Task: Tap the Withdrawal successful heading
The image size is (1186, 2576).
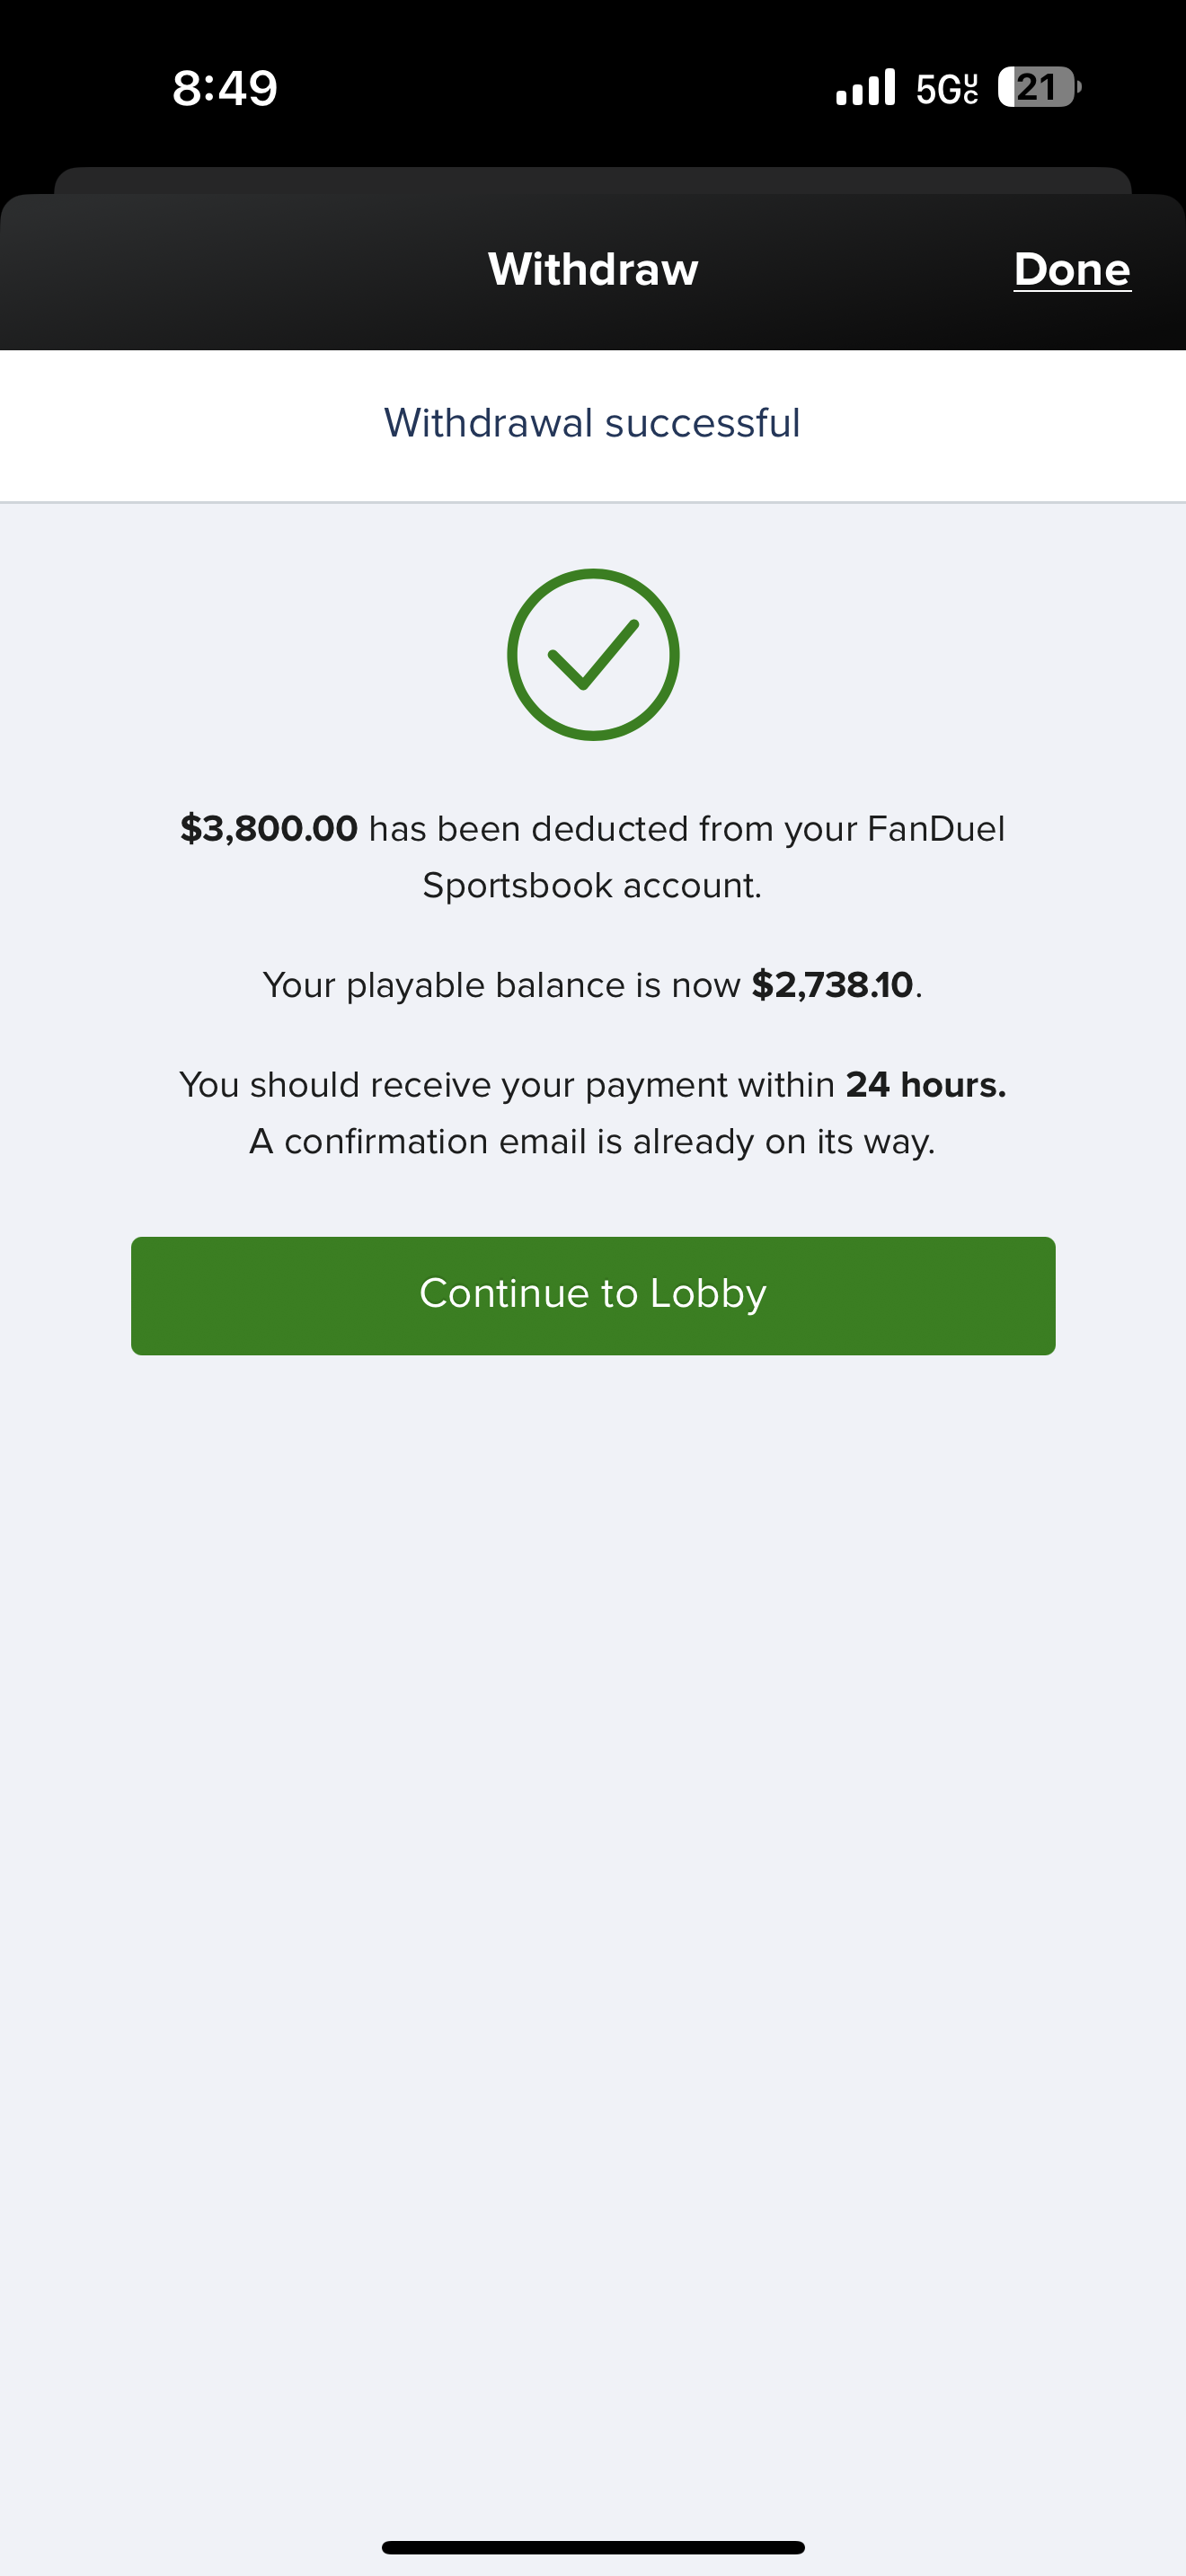Action: (x=592, y=423)
